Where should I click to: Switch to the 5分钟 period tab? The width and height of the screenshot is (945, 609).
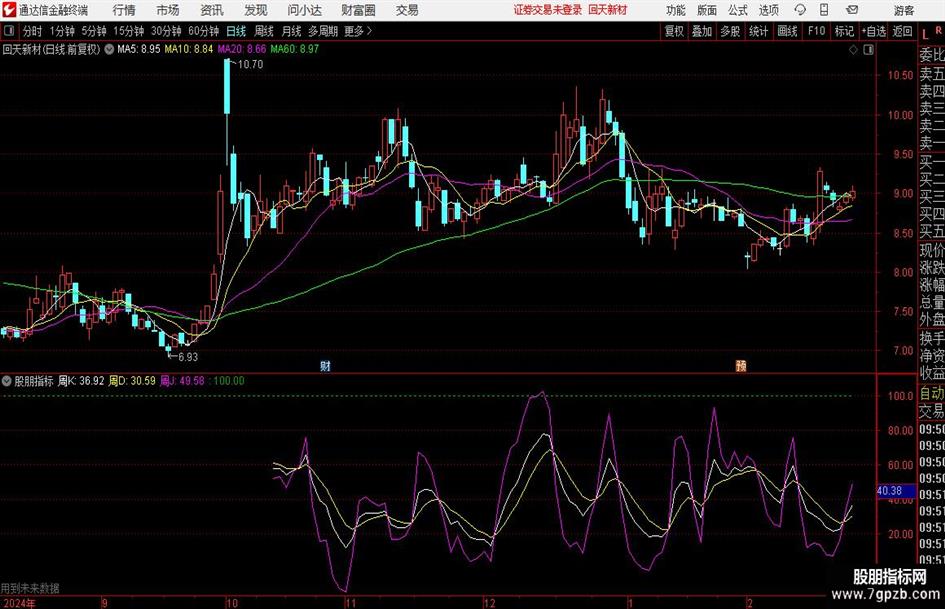pos(93,31)
